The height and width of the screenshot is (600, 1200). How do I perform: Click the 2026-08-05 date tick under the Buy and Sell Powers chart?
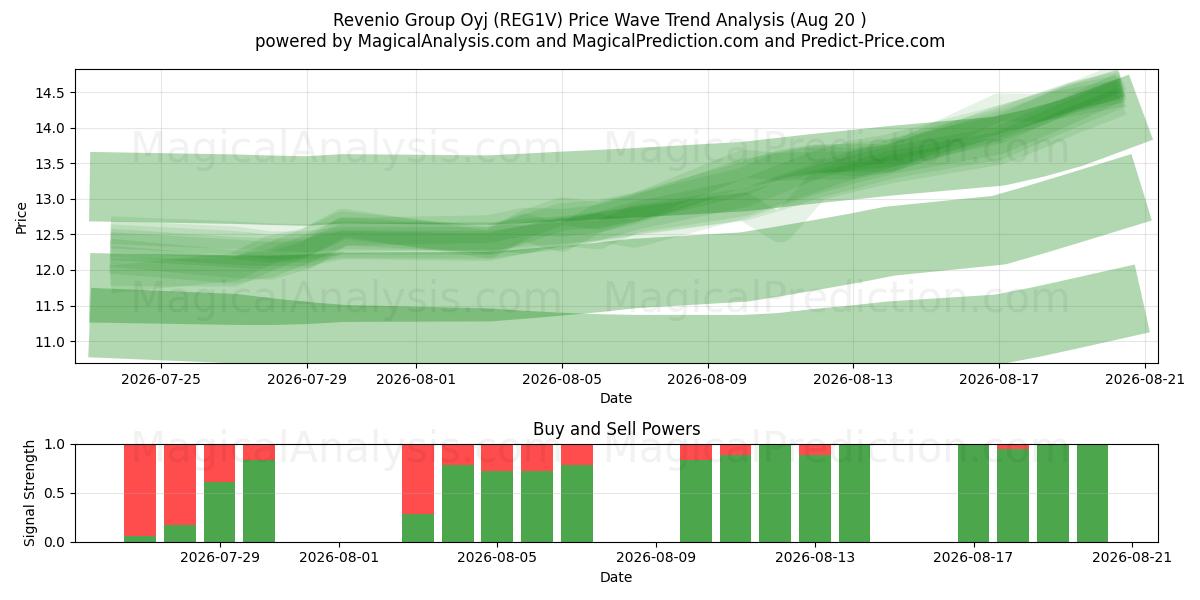497,558
